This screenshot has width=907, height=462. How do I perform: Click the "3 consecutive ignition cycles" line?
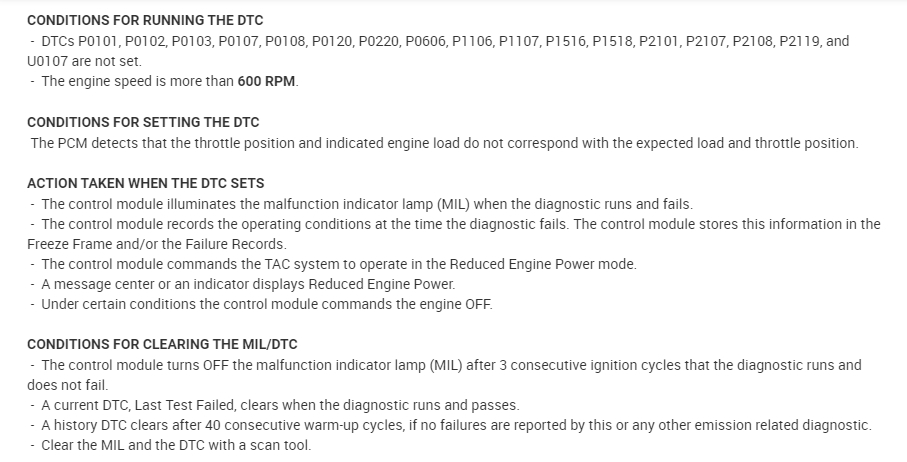pyautogui.click(x=450, y=365)
